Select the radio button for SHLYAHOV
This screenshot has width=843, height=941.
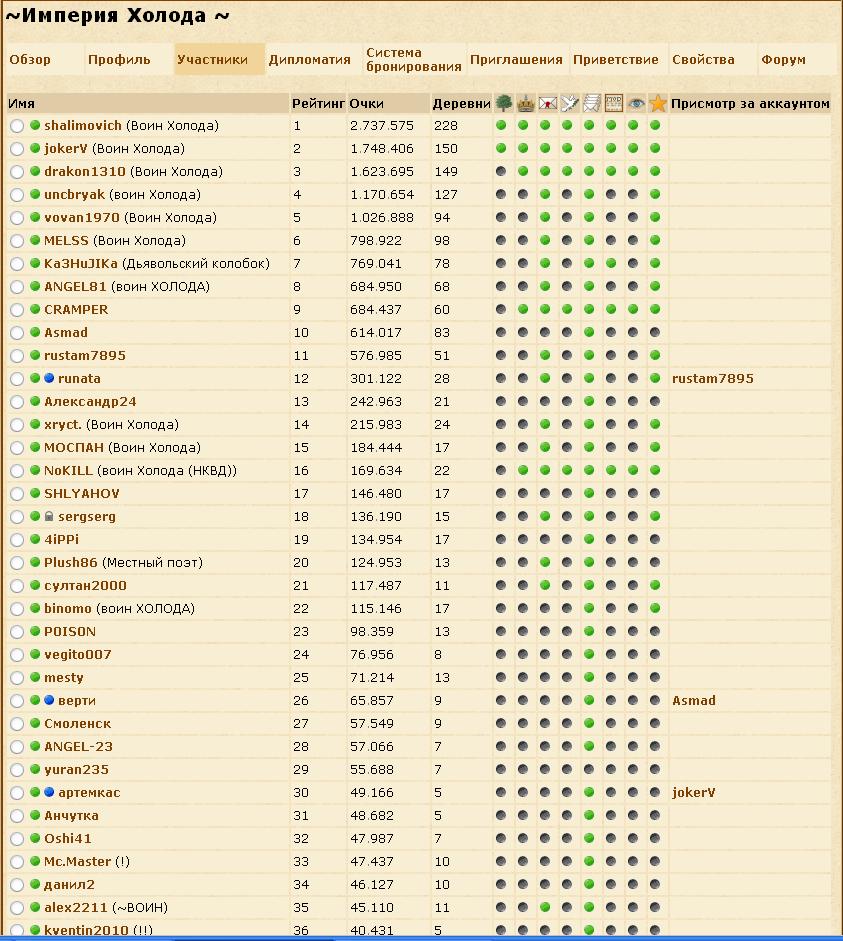click(17, 493)
